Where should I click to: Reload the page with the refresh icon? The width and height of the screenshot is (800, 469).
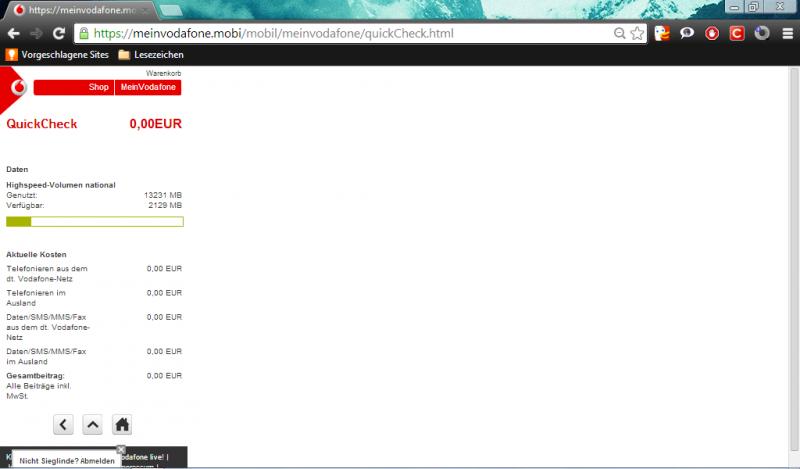tap(59, 34)
